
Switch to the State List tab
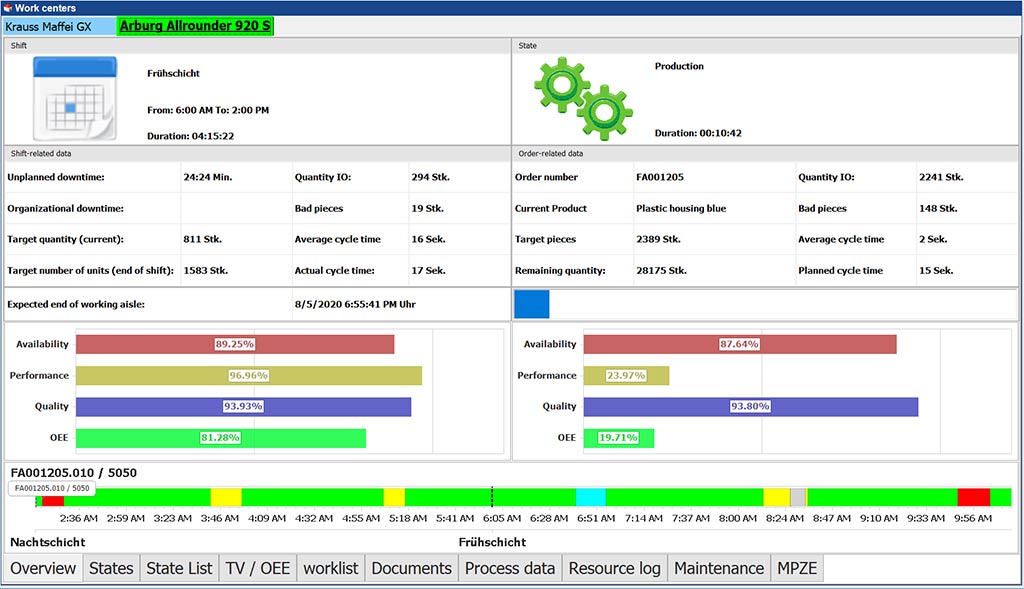[179, 568]
